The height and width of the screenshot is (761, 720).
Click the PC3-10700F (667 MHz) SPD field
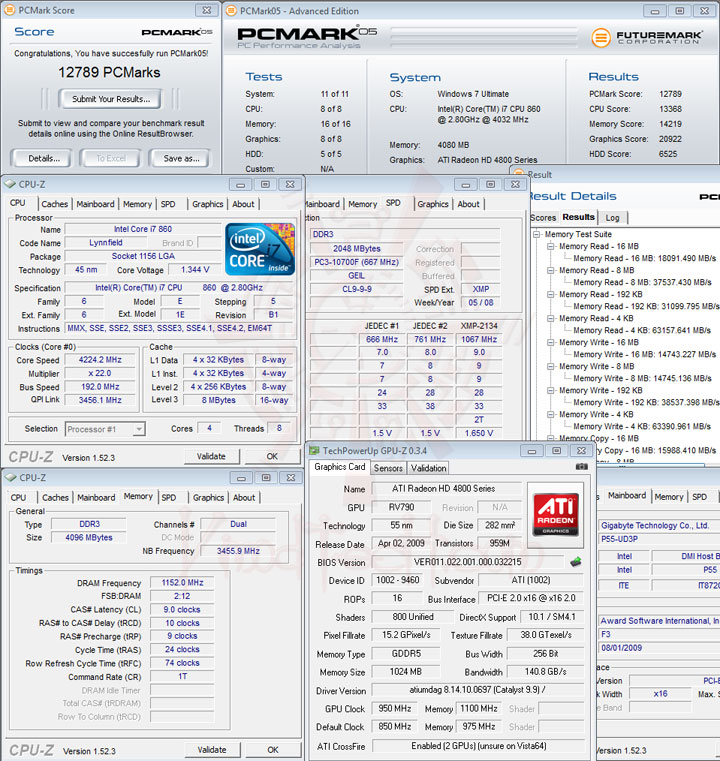pos(356,262)
